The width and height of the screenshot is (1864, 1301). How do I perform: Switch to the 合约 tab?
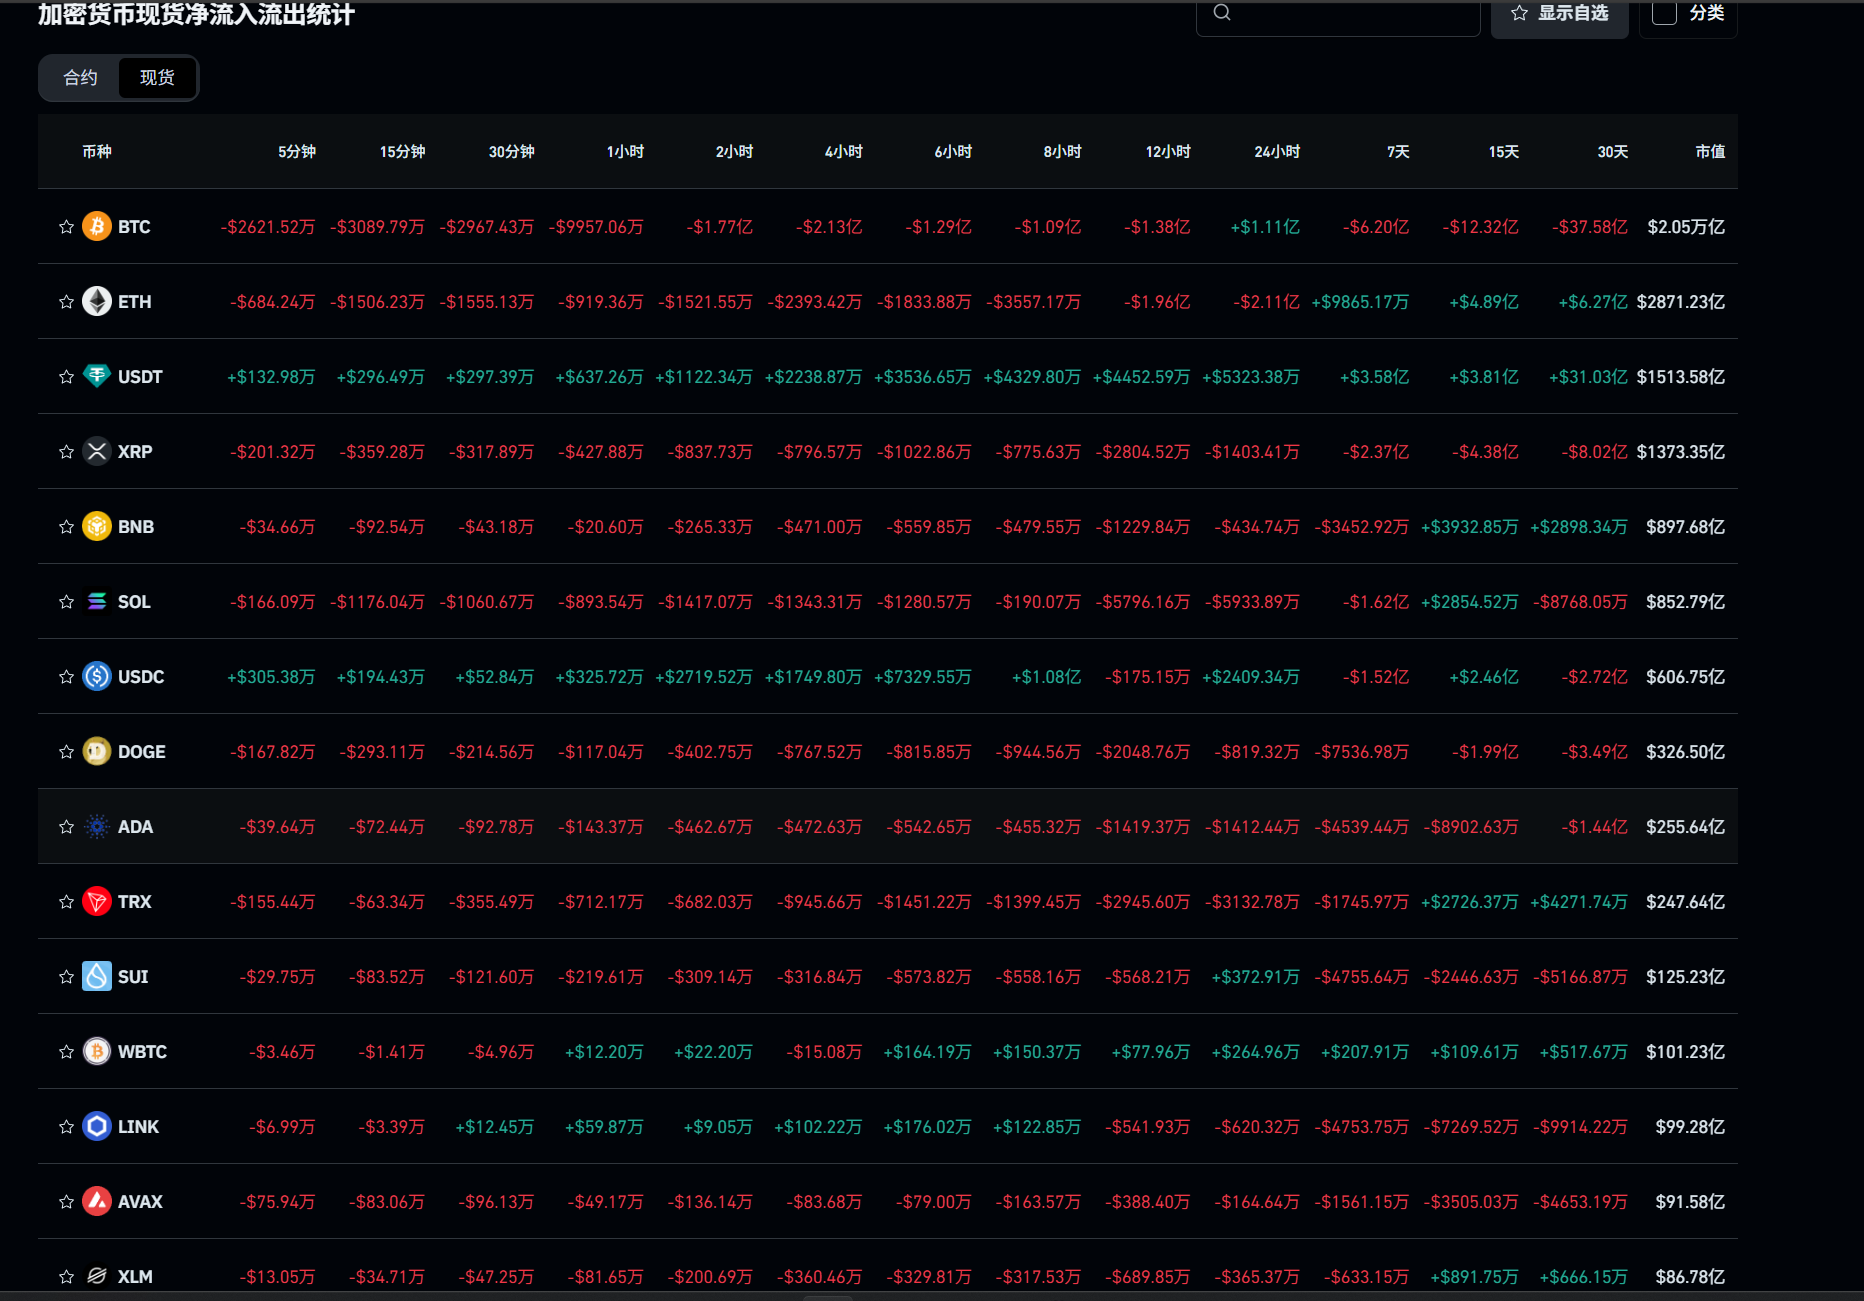point(80,78)
